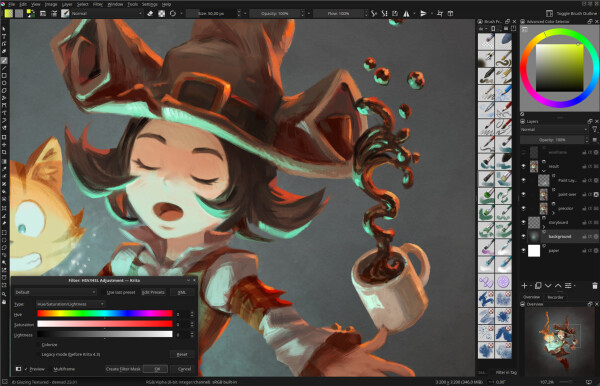Enable Legacy mode (before Krita 4.3) checkbox

pyautogui.click(x=68, y=355)
